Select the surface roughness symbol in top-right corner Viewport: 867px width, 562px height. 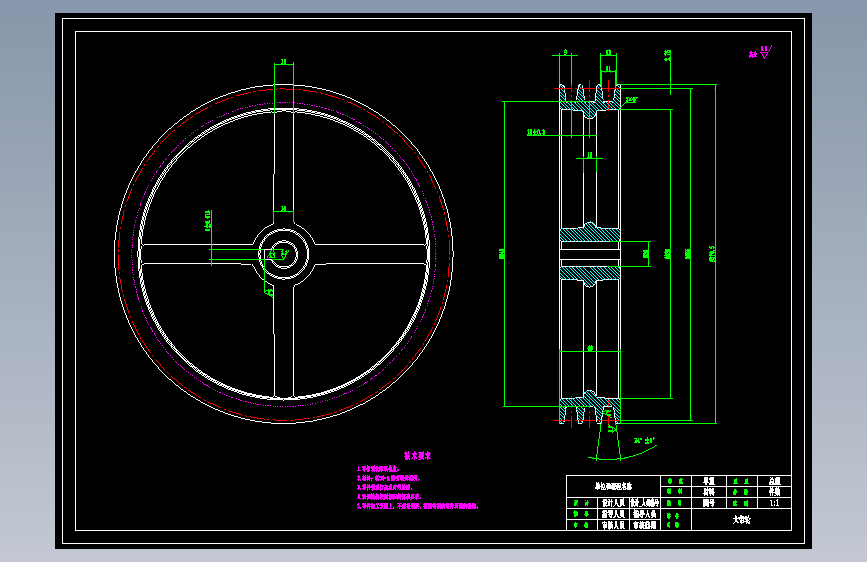tap(761, 53)
